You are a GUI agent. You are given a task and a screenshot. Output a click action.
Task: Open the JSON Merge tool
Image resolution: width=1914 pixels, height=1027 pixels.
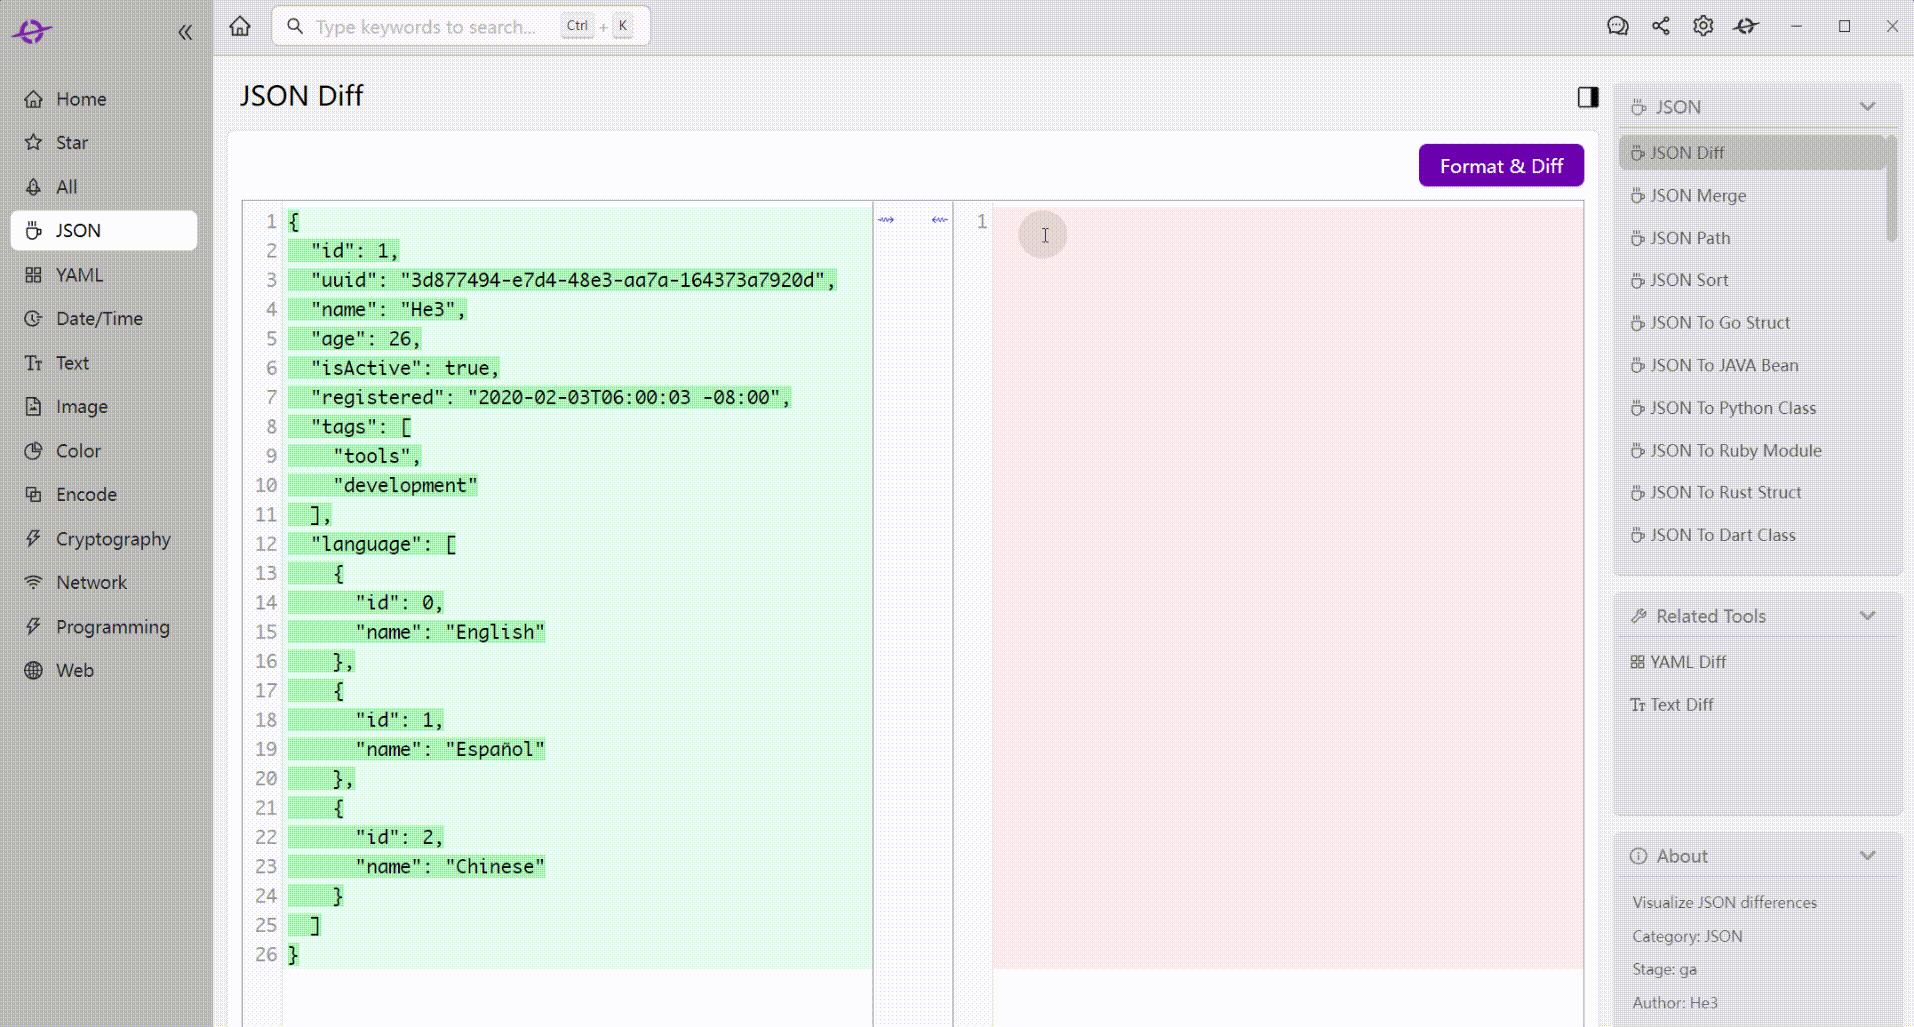[x=1752, y=196]
